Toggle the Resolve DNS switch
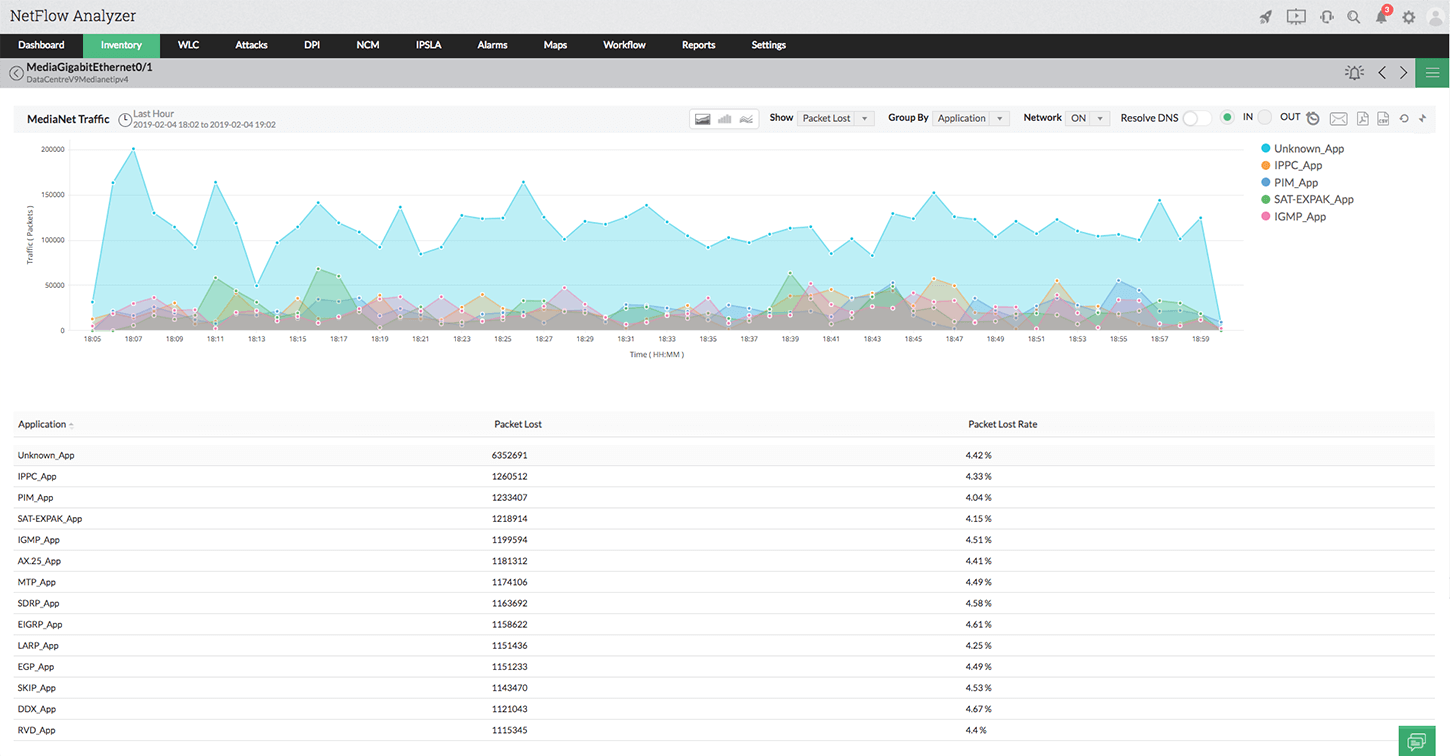Viewport: 1450px width, 756px height. (1196, 118)
